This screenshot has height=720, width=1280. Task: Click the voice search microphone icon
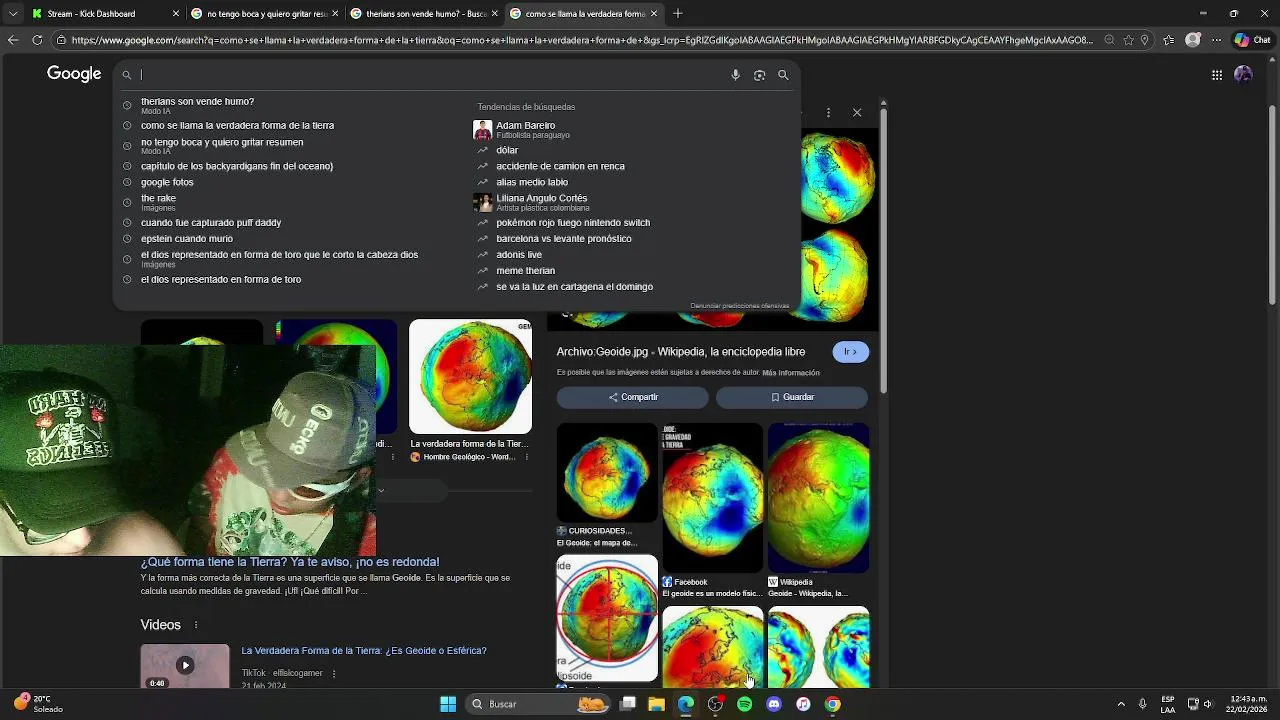click(x=735, y=75)
